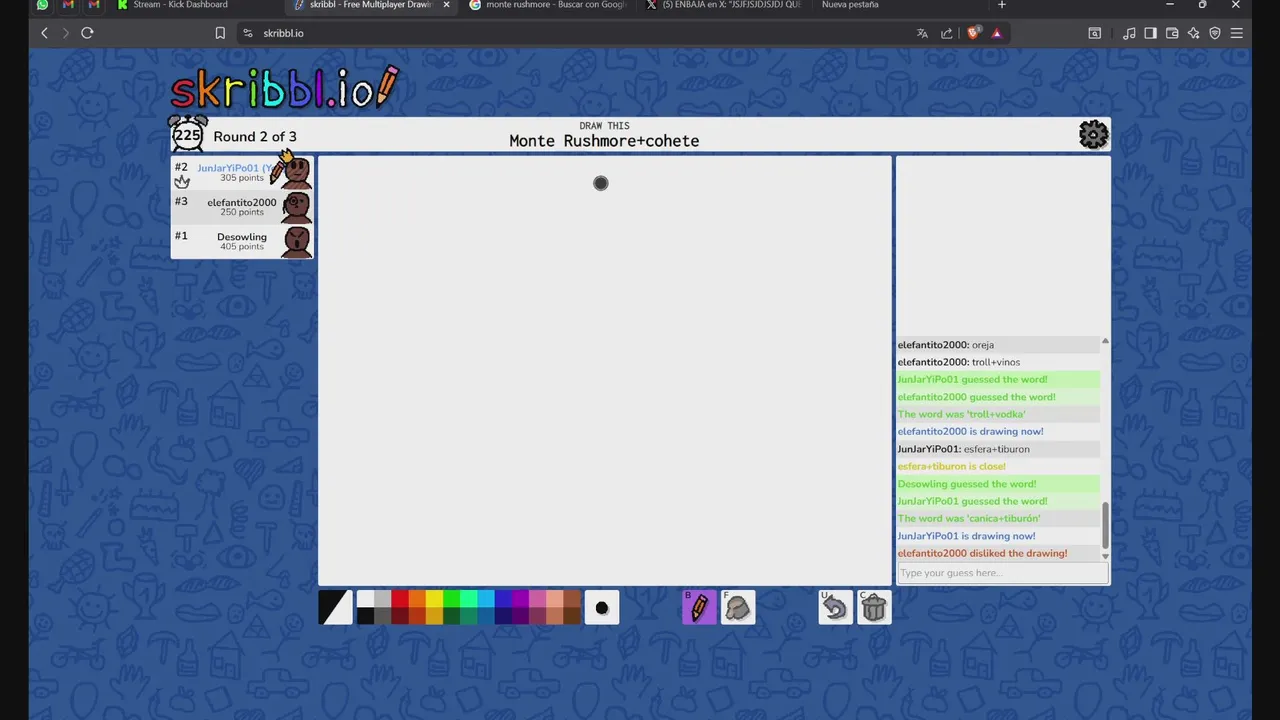Click chat scroll down arrow
The image size is (1280, 720).
coord(1105,556)
